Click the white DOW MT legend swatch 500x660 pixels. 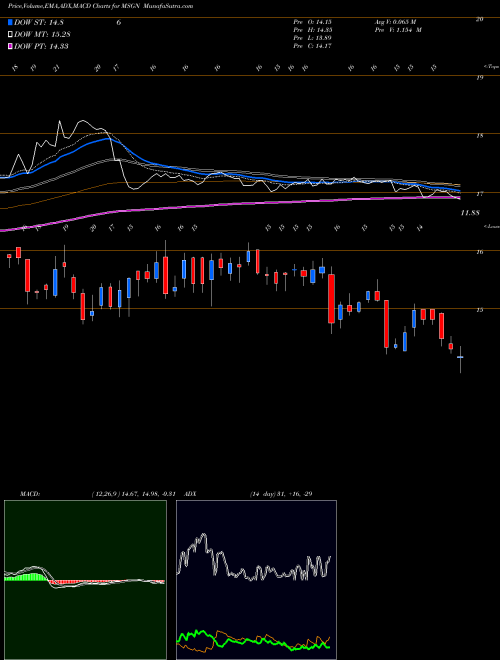pyautogui.click(x=10, y=34)
